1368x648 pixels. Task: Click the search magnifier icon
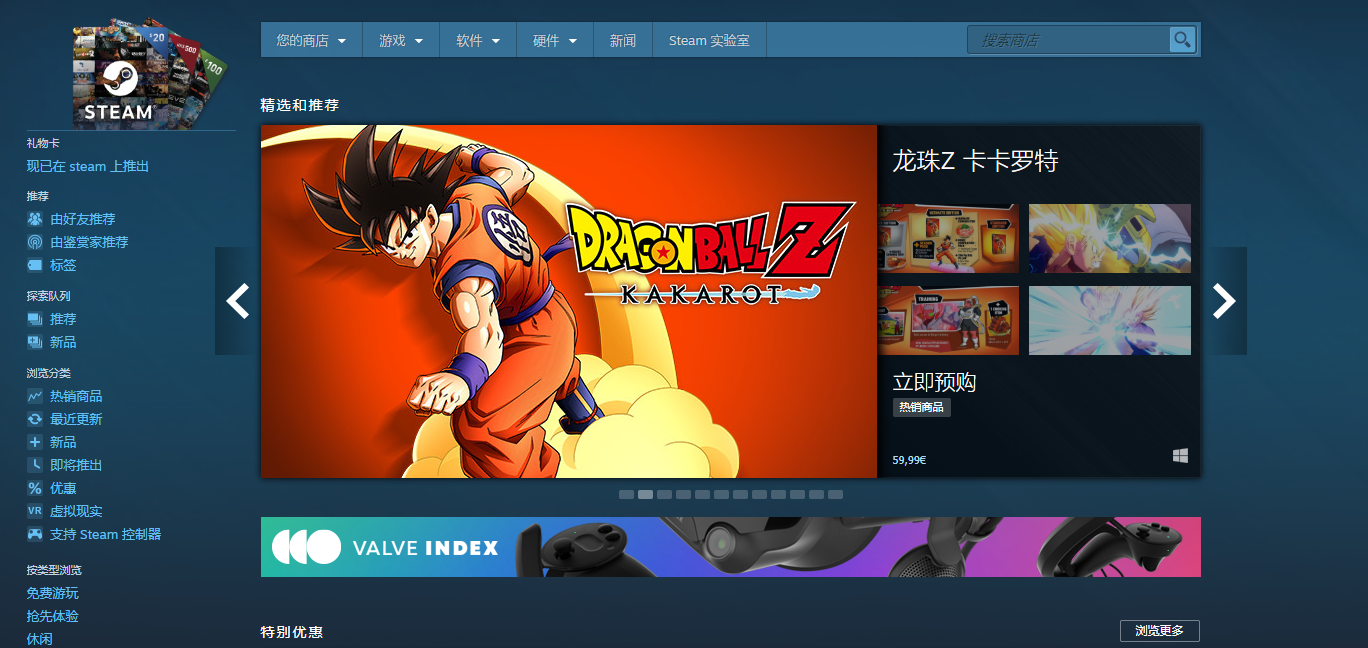point(1182,40)
